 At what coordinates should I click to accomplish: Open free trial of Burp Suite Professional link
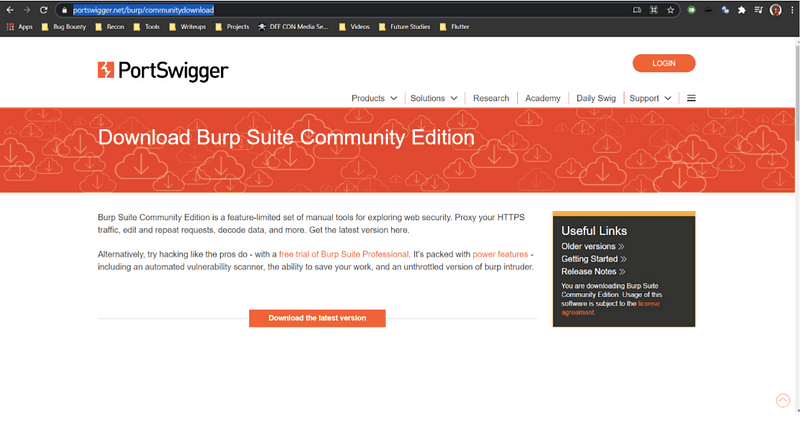(344, 254)
